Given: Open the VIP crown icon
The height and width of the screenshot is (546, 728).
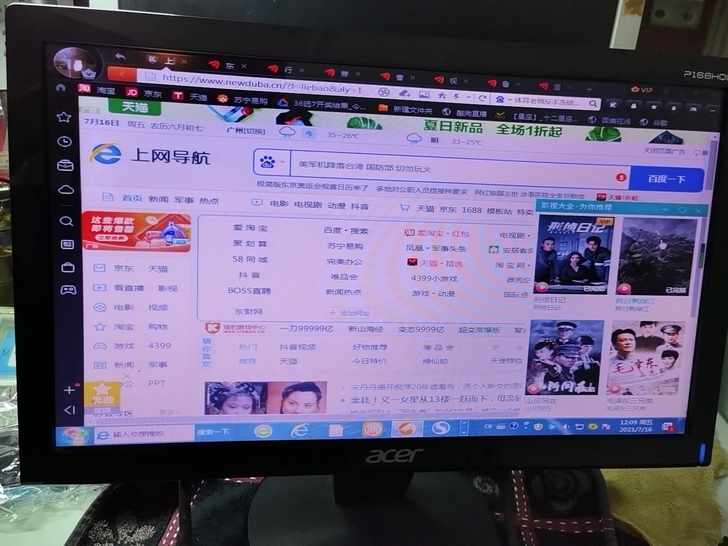Looking at the screenshot, I should click(x=642, y=89).
